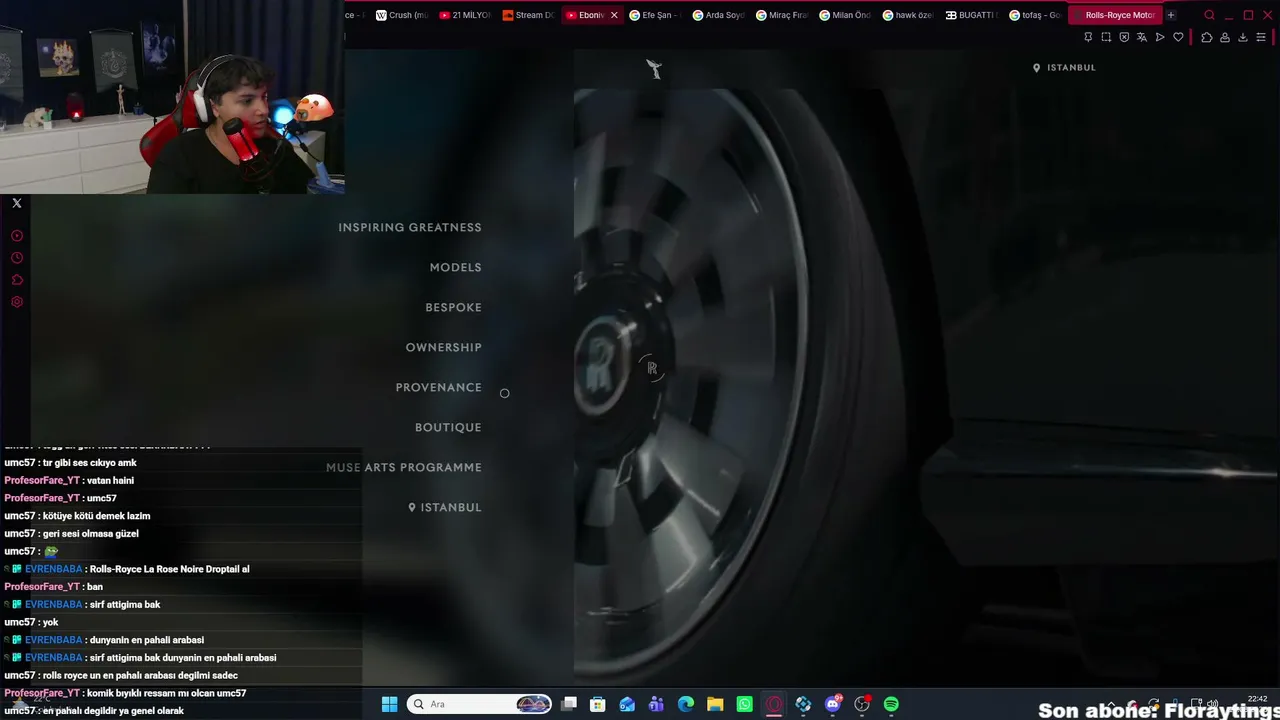Click the streamer webcam overlay
Viewport: 1280px width, 720px height.
pyautogui.click(x=172, y=97)
